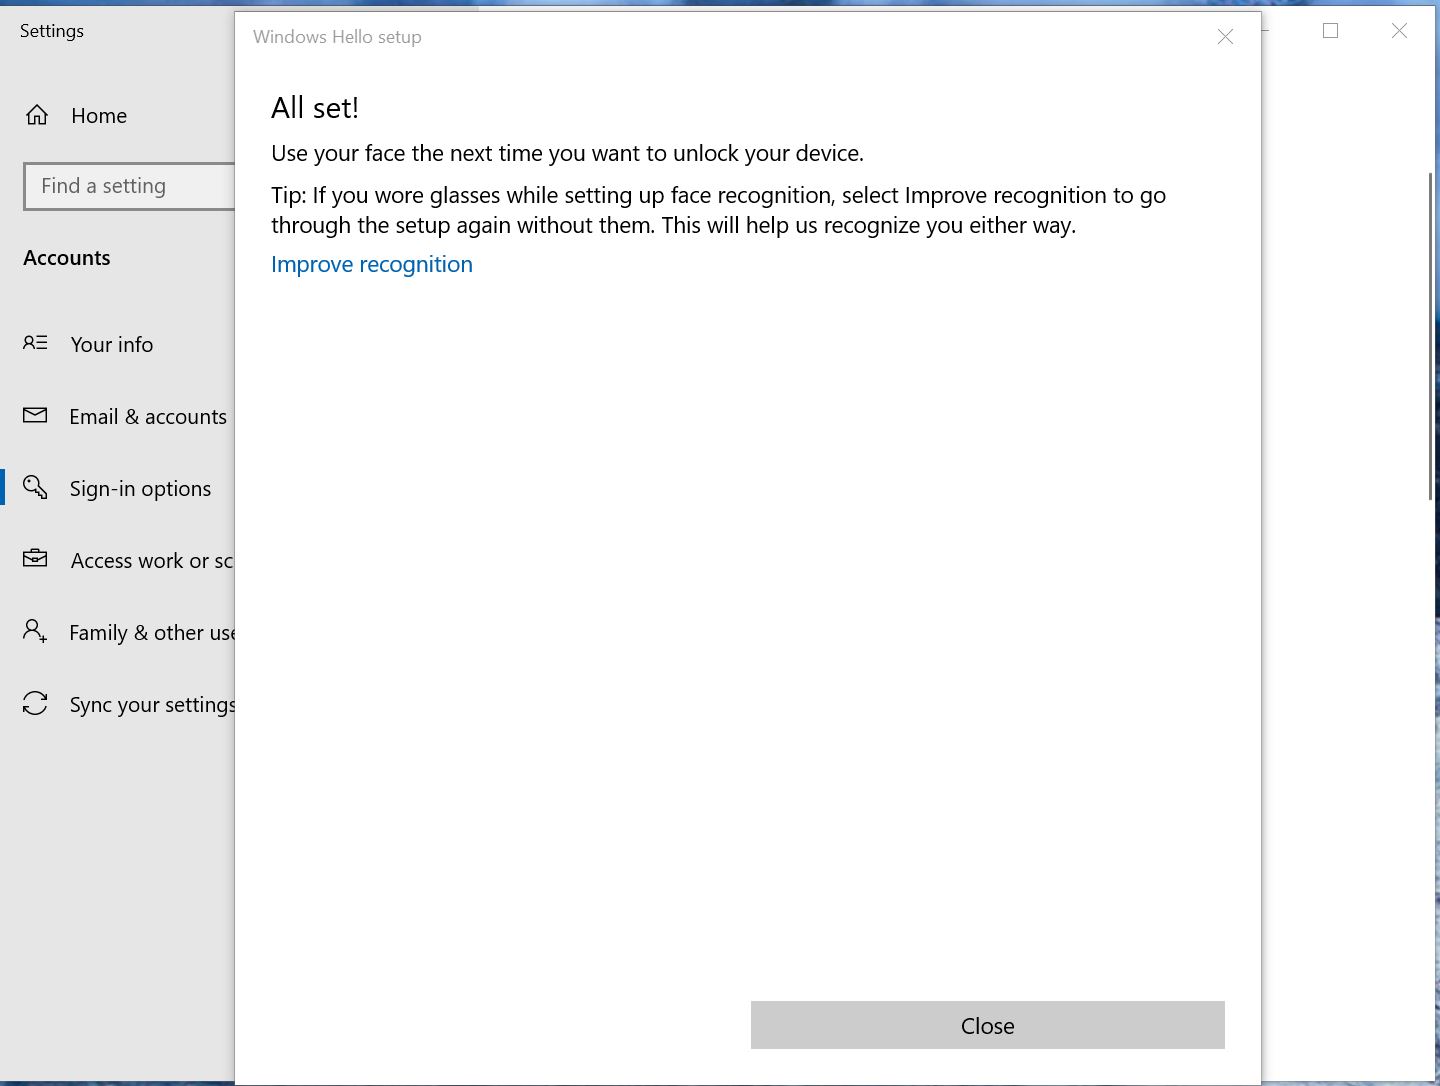Viewport: 1440px width, 1086px height.
Task: Select the Sync your settings refresh icon
Action: coord(36,703)
